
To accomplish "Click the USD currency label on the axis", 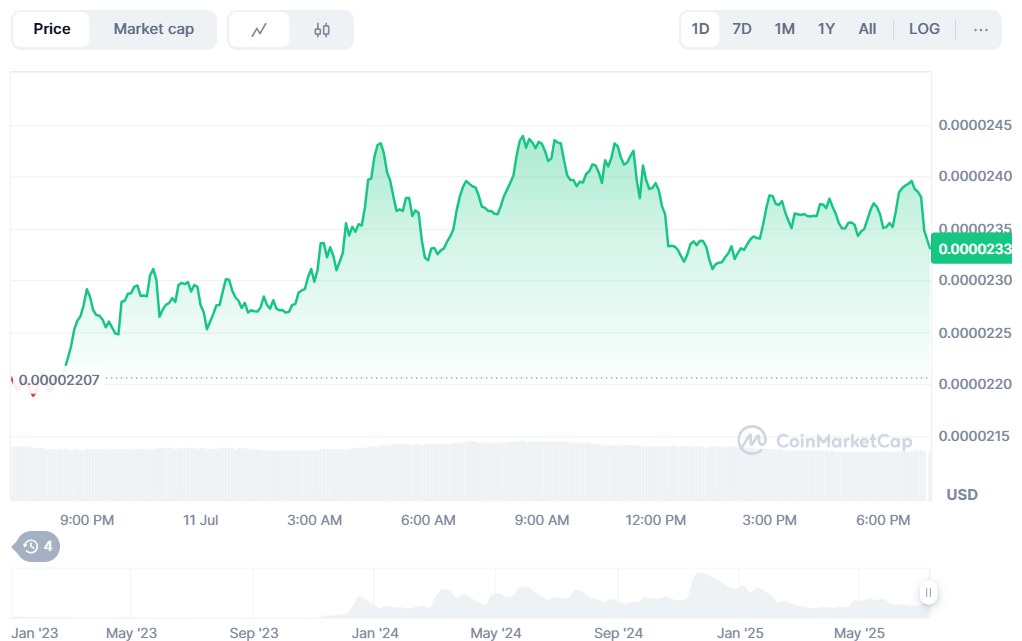I will [x=961, y=494].
